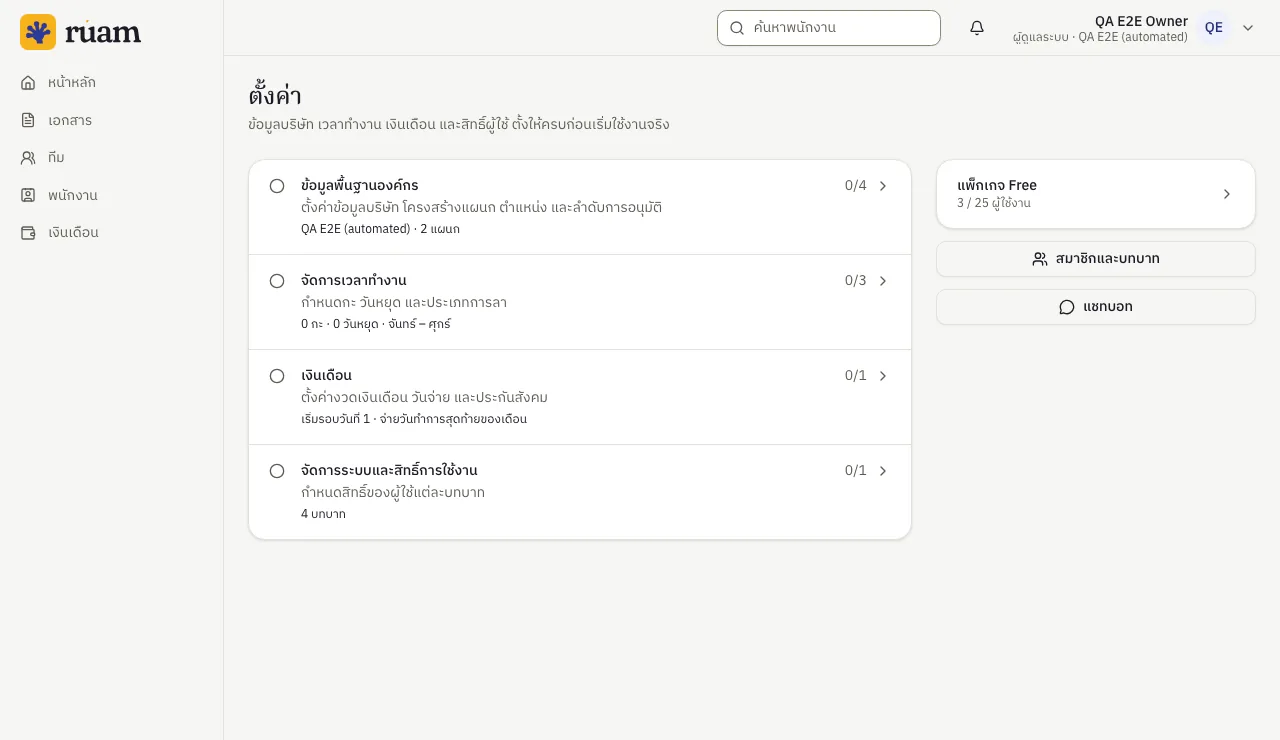The width and height of the screenshot is (1280, 740).
Task: Click the QE user avatar
Action: (x=1214, y=28)
